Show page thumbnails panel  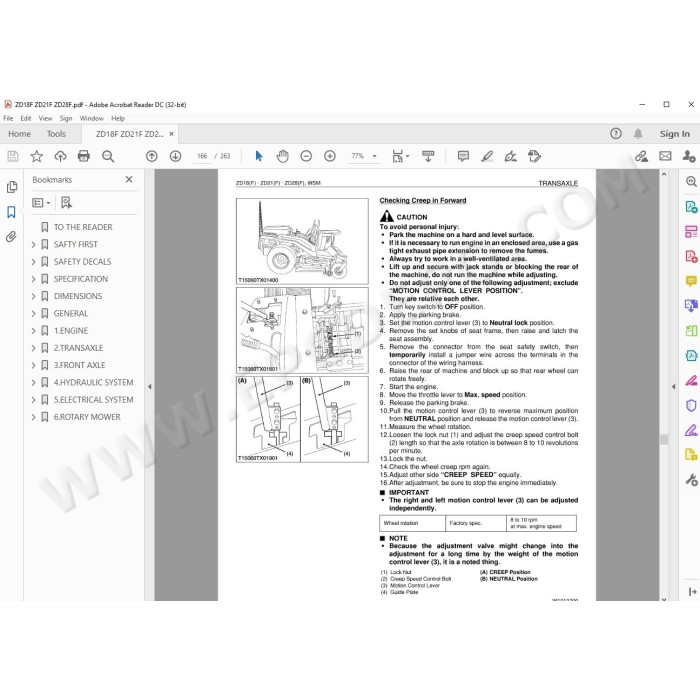tap(12, 187)
